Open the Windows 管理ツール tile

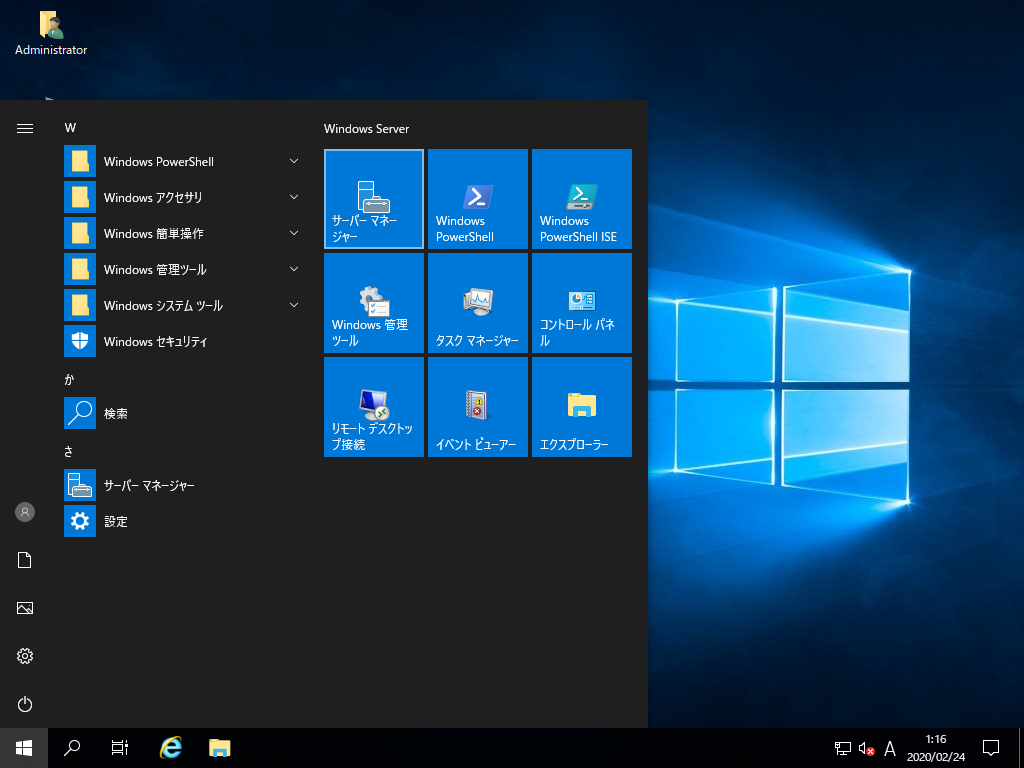tap(374, 302)
